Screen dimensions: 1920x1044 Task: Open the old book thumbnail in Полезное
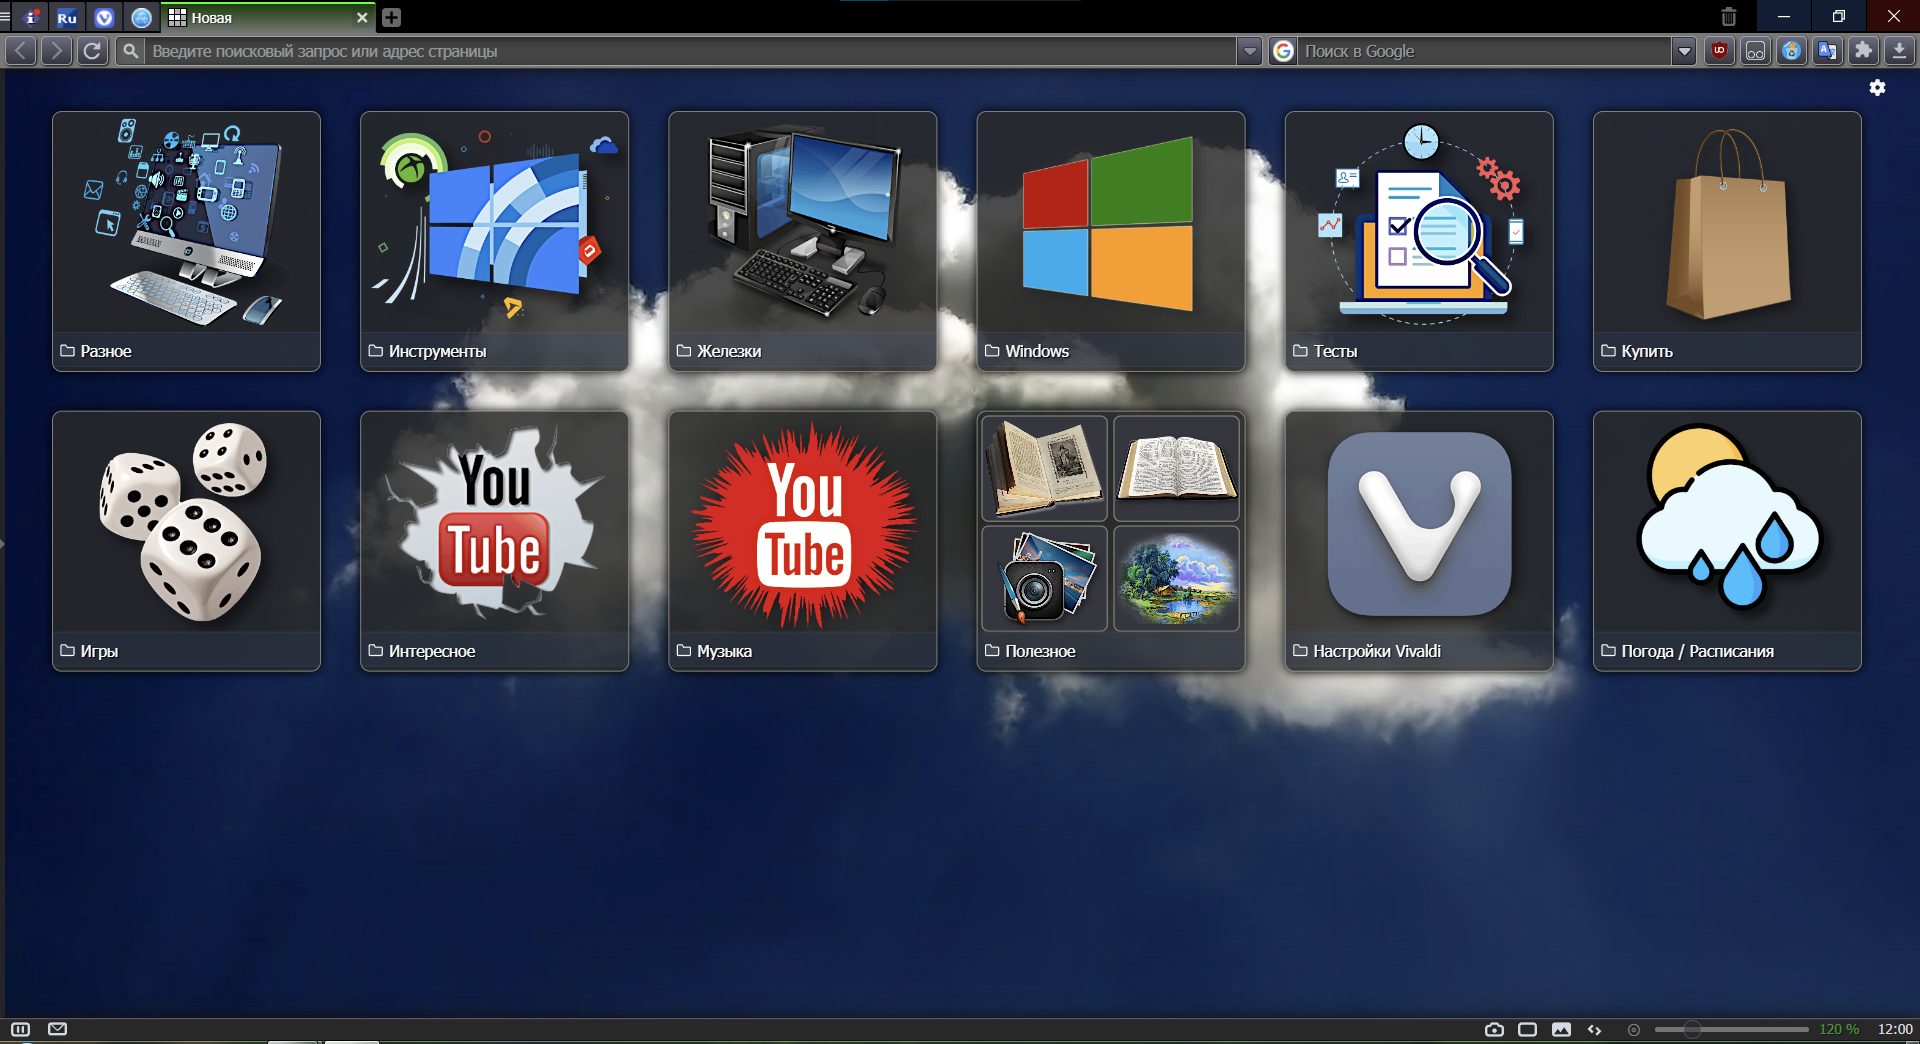coord(1045,468)
